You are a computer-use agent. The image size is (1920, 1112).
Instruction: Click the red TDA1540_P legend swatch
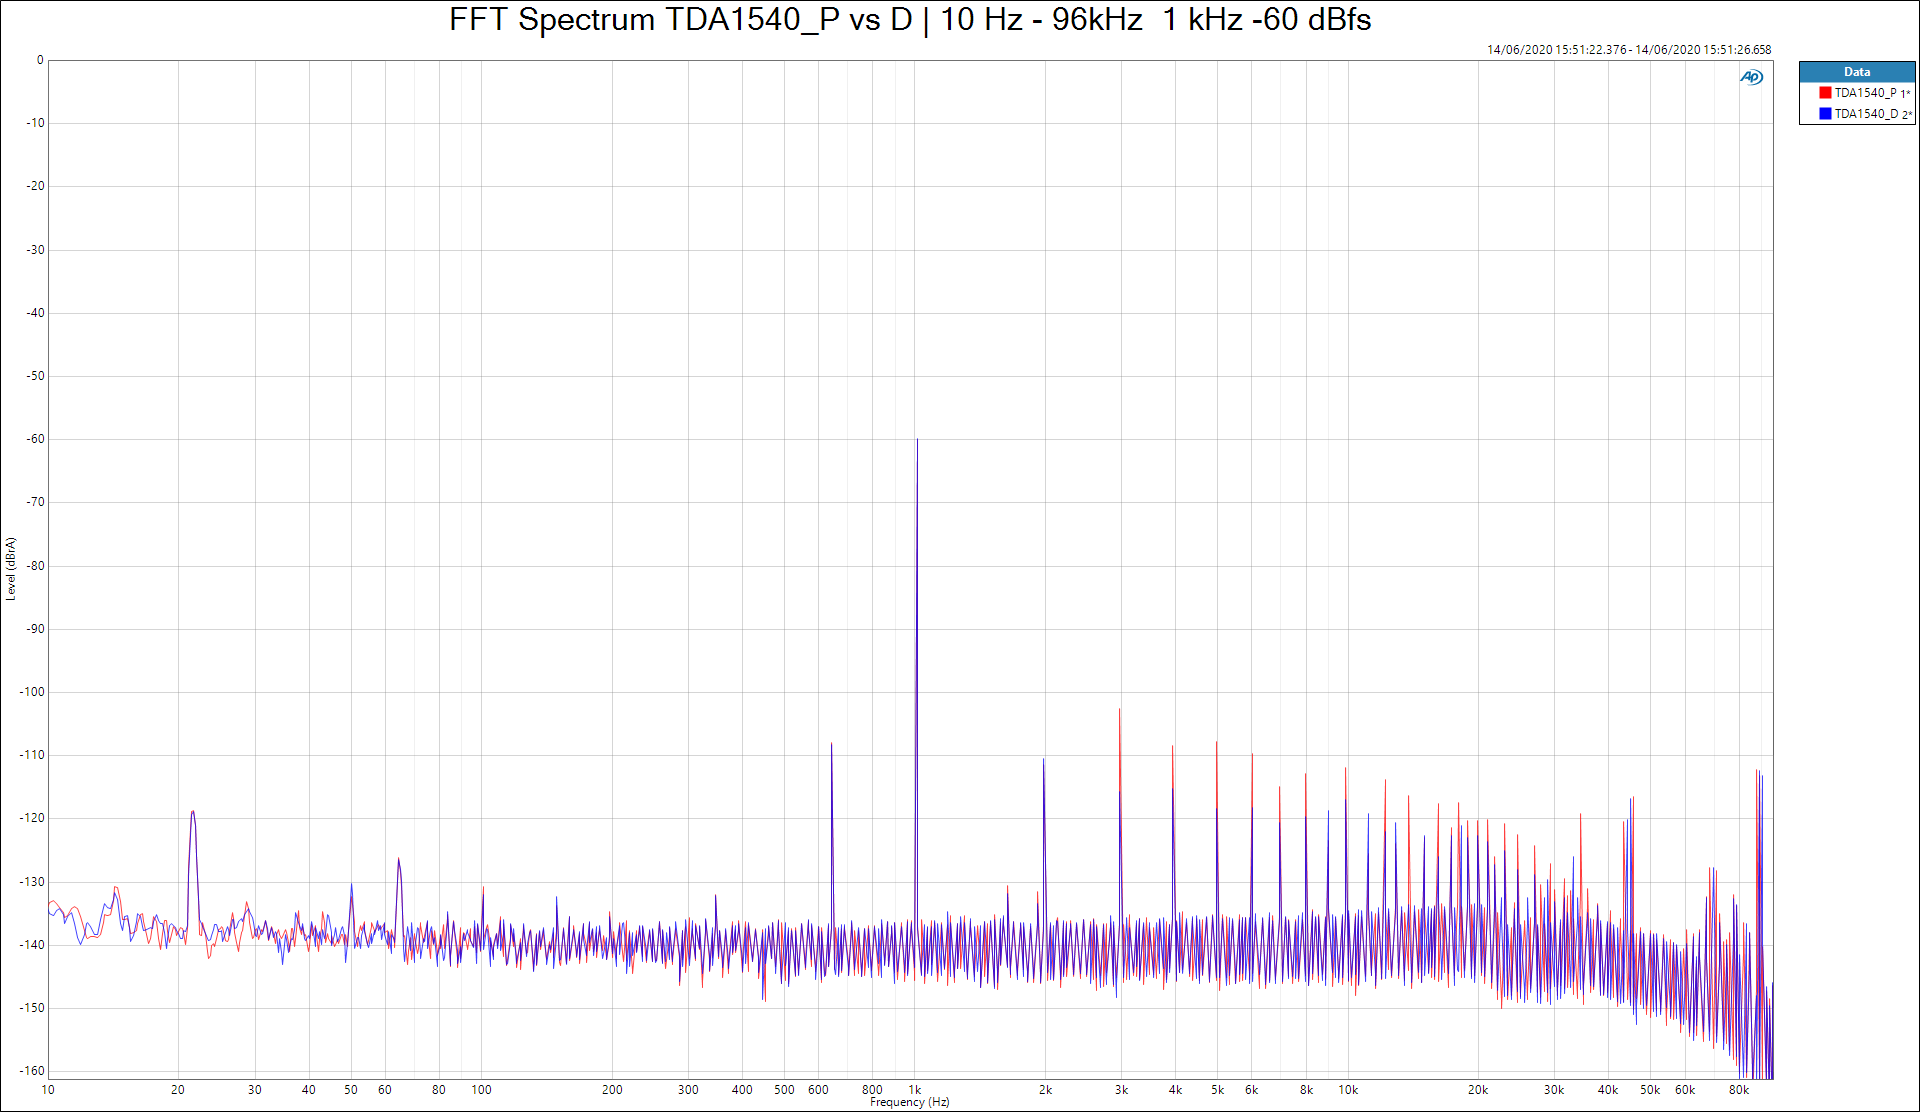tap(1825, 93)
